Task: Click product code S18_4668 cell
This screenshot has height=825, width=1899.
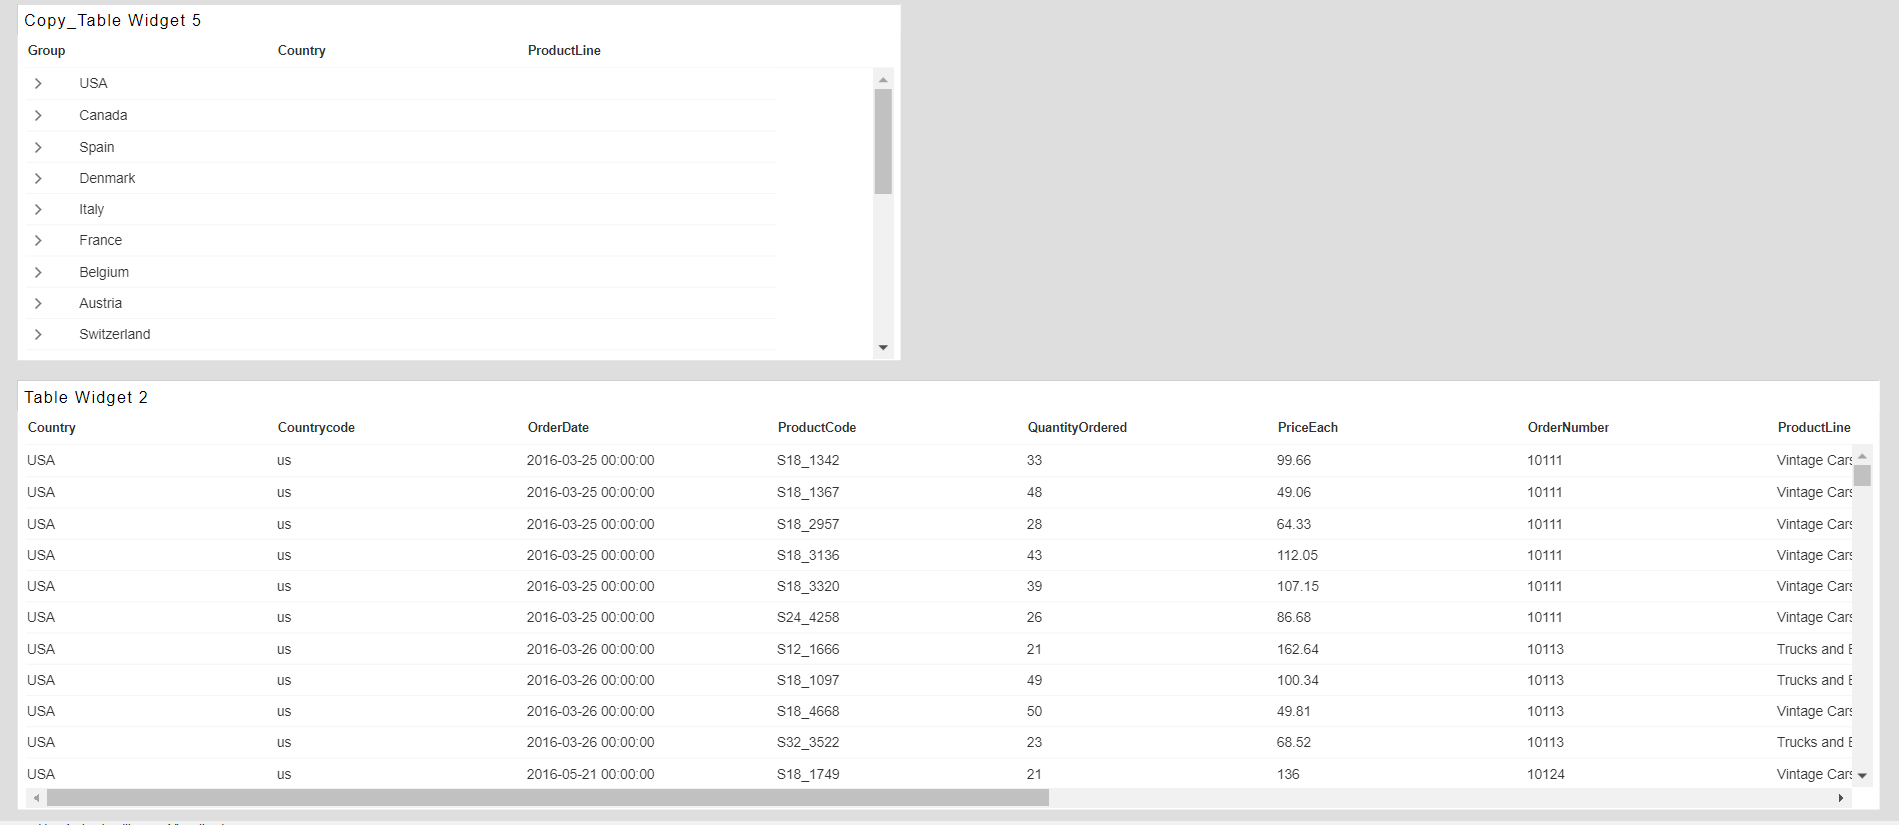Action: click(x=808, y=712)
